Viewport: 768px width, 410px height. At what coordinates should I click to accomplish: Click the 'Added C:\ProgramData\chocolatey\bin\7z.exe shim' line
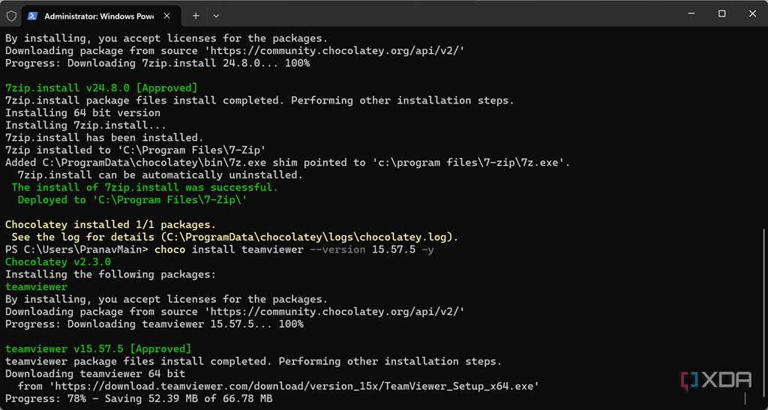pyautogui.click(x=288, y=163)
